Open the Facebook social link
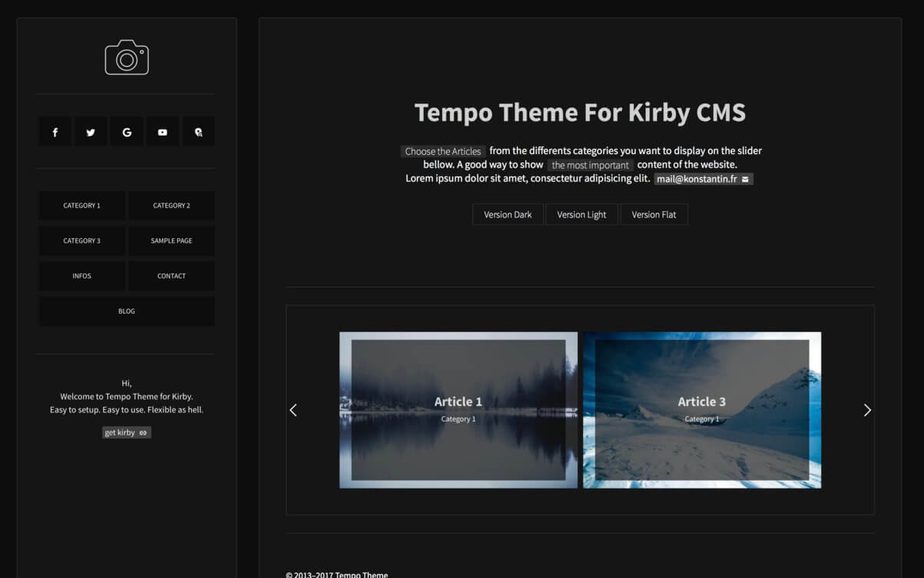 [x=55, y=132]
